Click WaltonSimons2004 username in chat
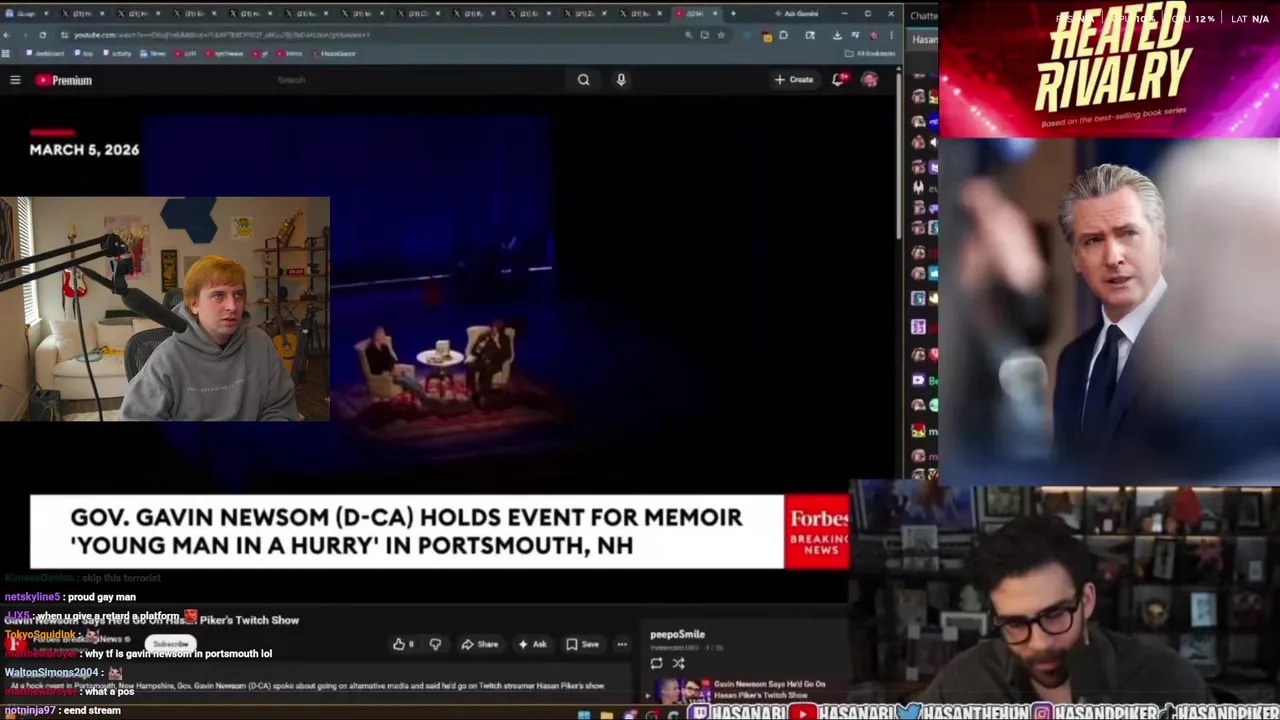 51,673
